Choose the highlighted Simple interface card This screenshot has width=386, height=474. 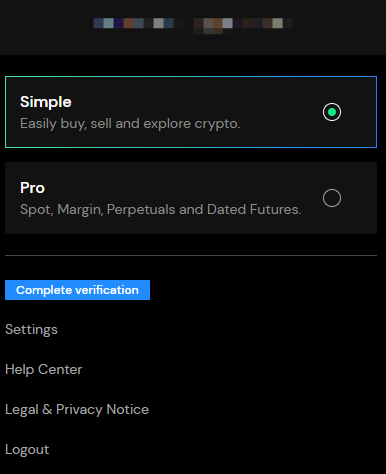[191, 112]
